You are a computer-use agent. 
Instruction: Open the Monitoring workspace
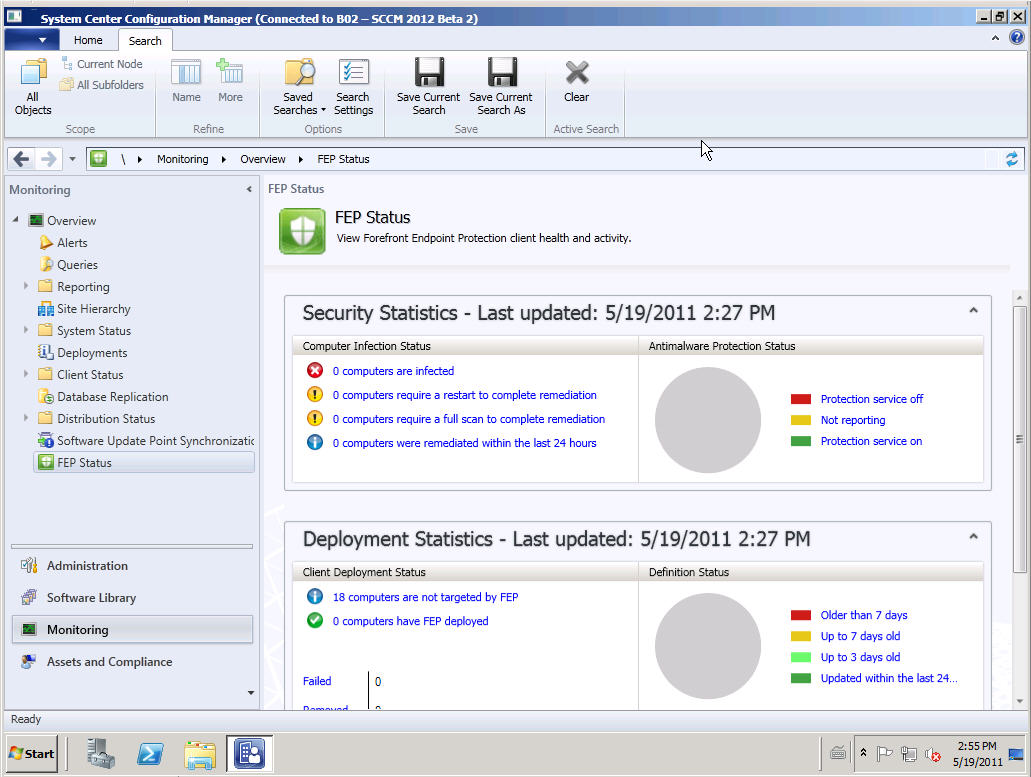coord(132,630)
